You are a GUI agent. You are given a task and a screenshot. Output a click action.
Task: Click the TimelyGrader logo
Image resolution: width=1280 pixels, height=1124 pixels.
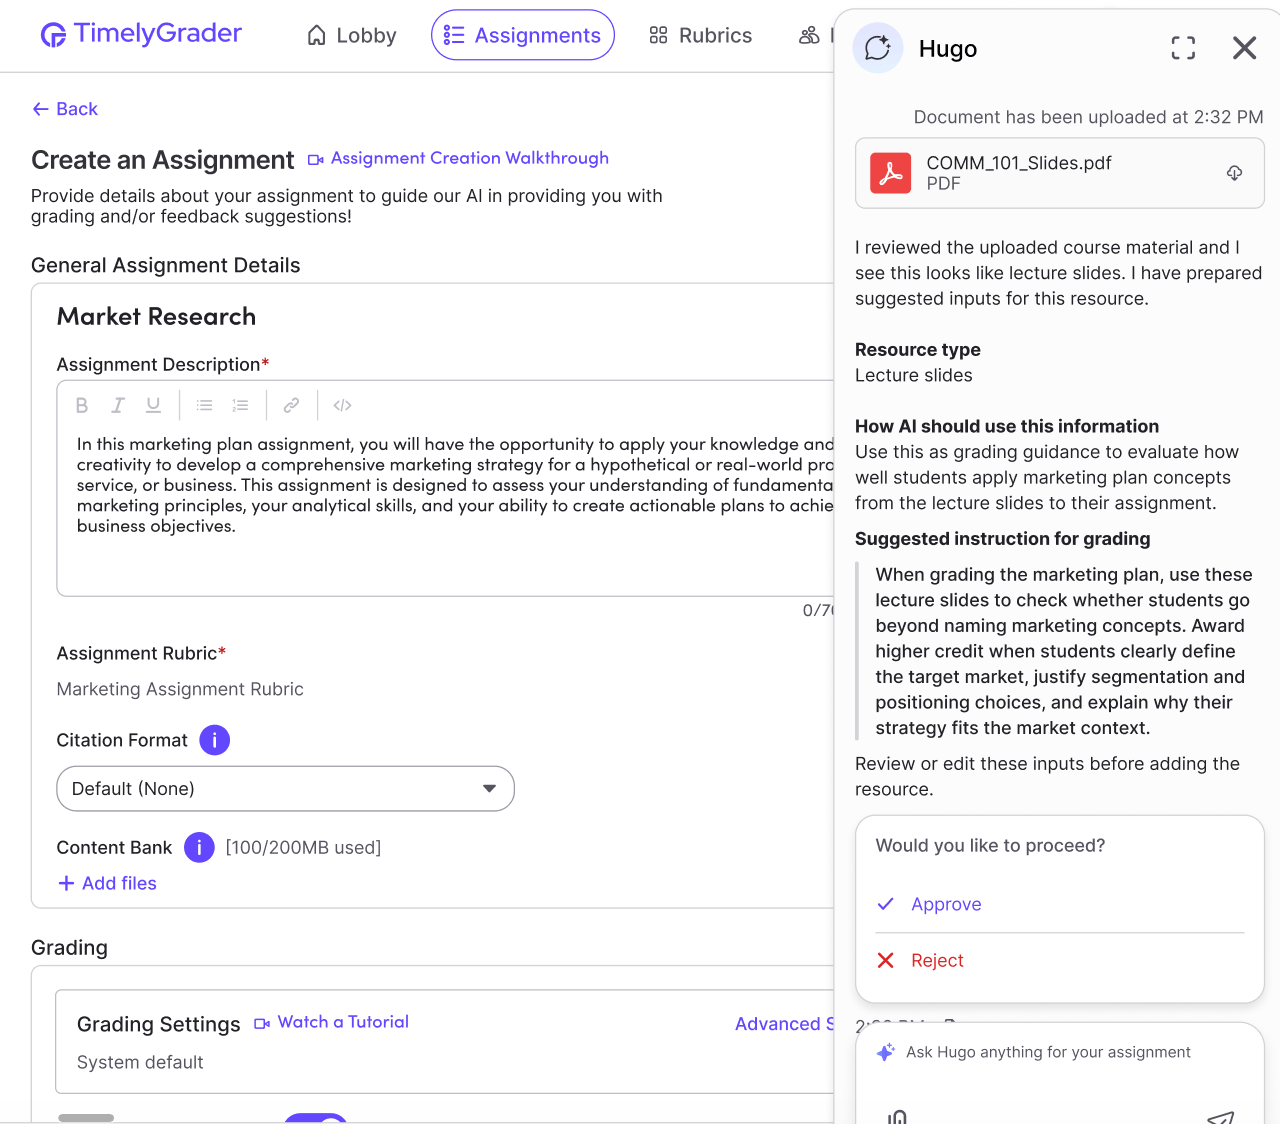pyautogui.click(x=141, y=34)
